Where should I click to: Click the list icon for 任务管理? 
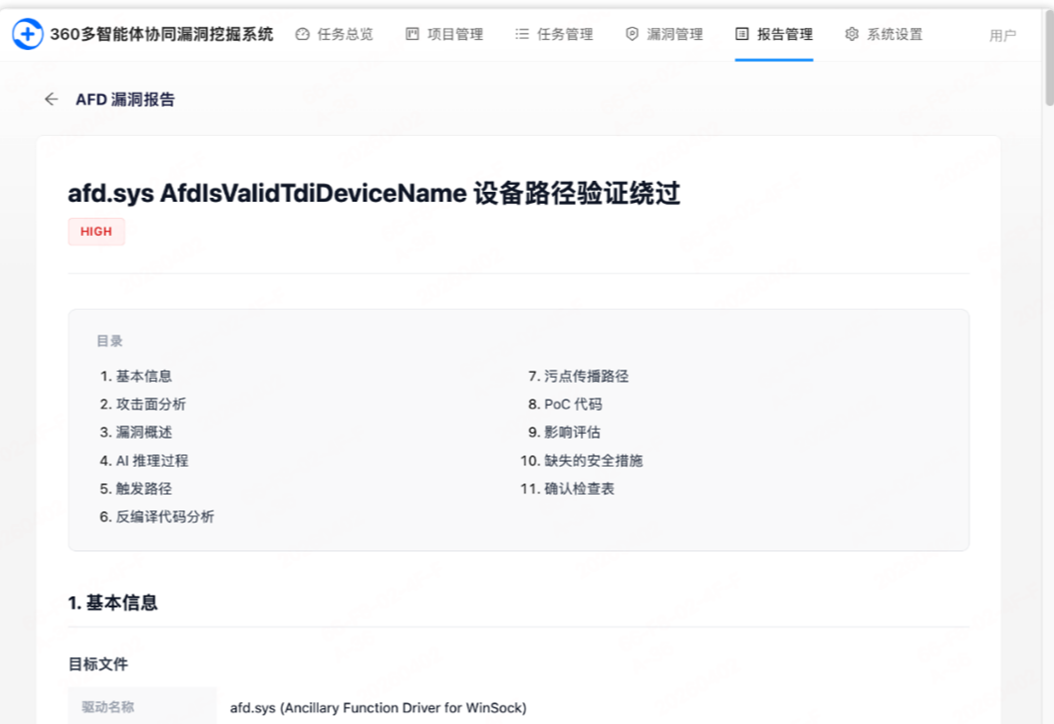pos(522,34)
